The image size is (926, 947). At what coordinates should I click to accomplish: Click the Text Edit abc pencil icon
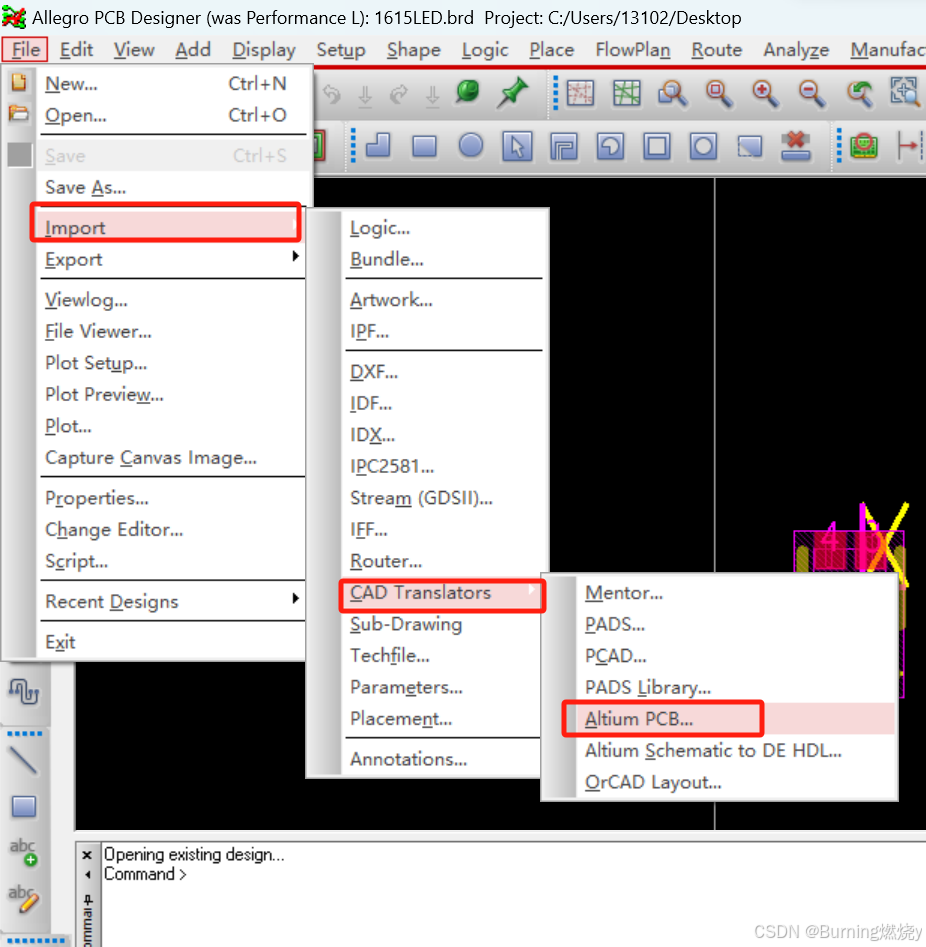pyautogui.click(x=24, y=898)
